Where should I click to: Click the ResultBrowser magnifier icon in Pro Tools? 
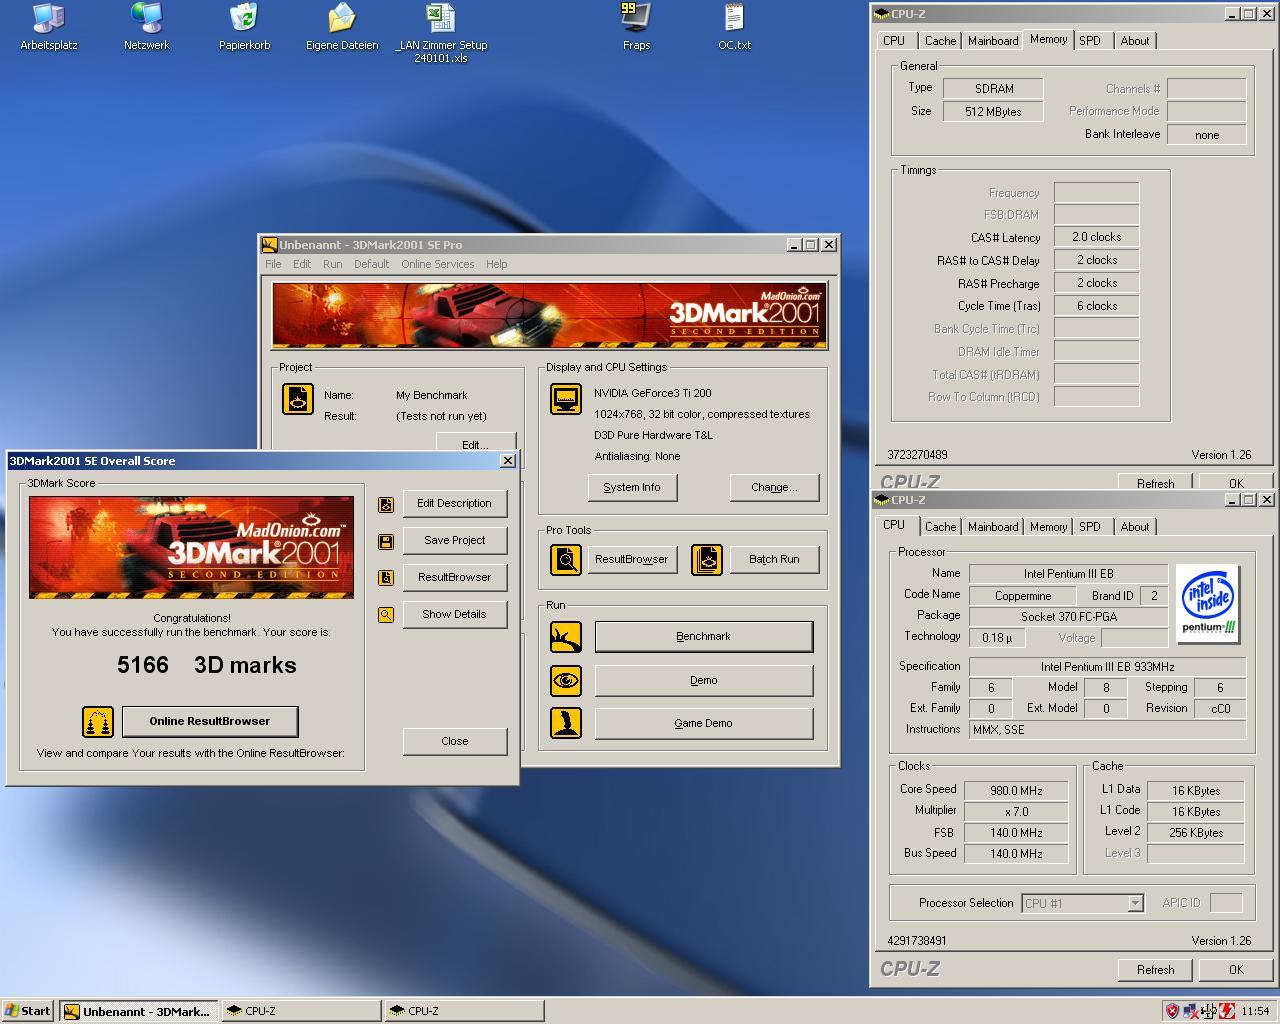566,559
